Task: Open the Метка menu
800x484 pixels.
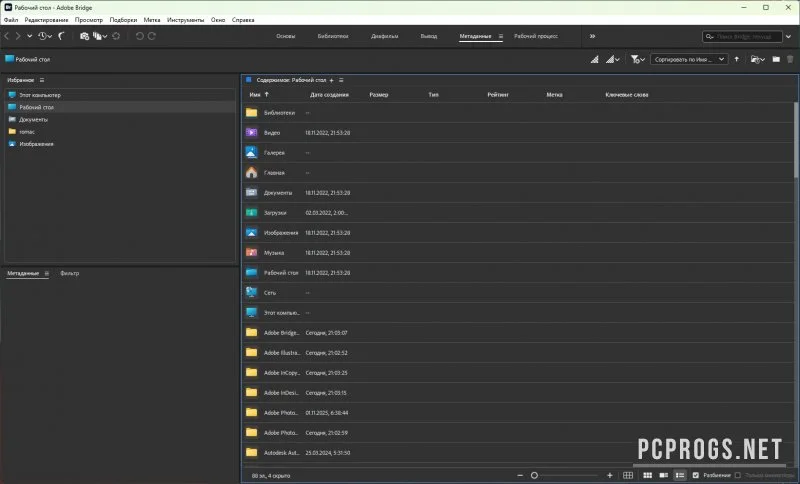Action: click(152, 20)
